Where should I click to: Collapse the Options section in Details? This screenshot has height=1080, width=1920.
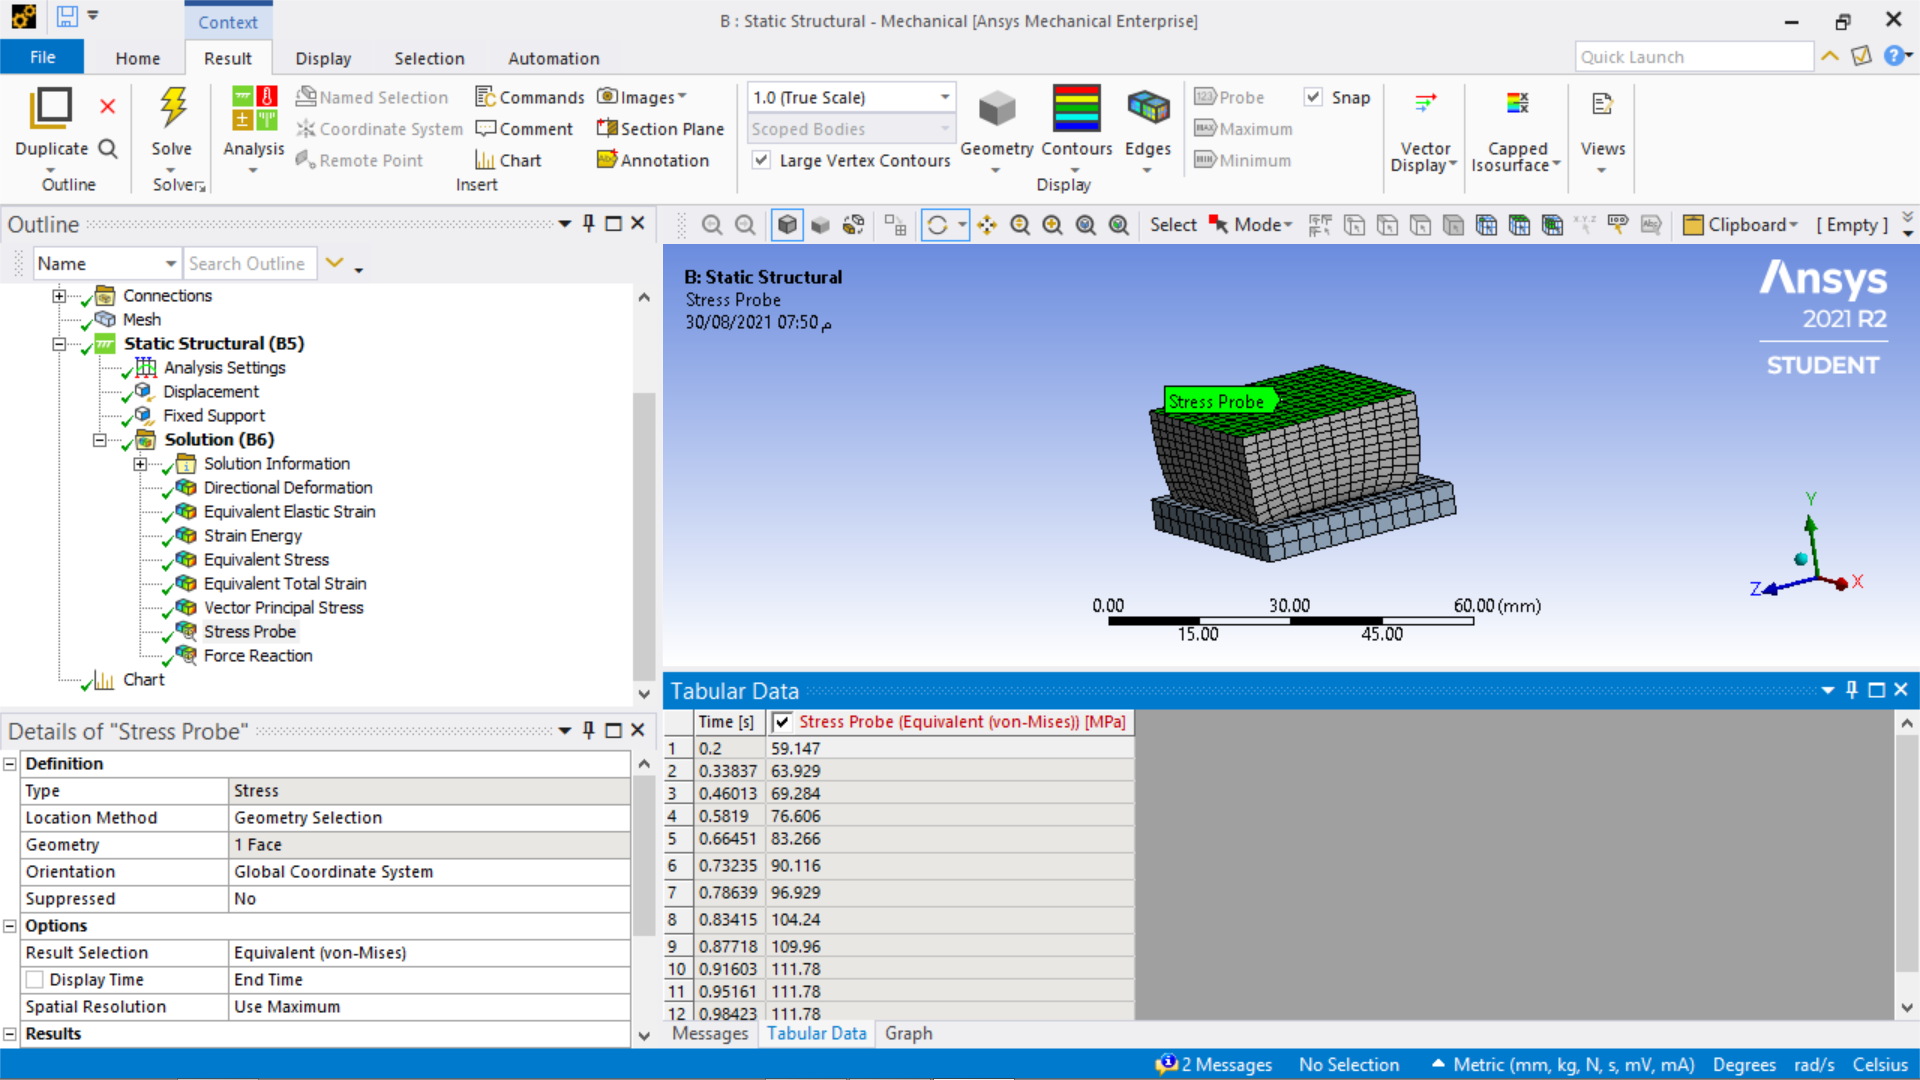[10, 926]
